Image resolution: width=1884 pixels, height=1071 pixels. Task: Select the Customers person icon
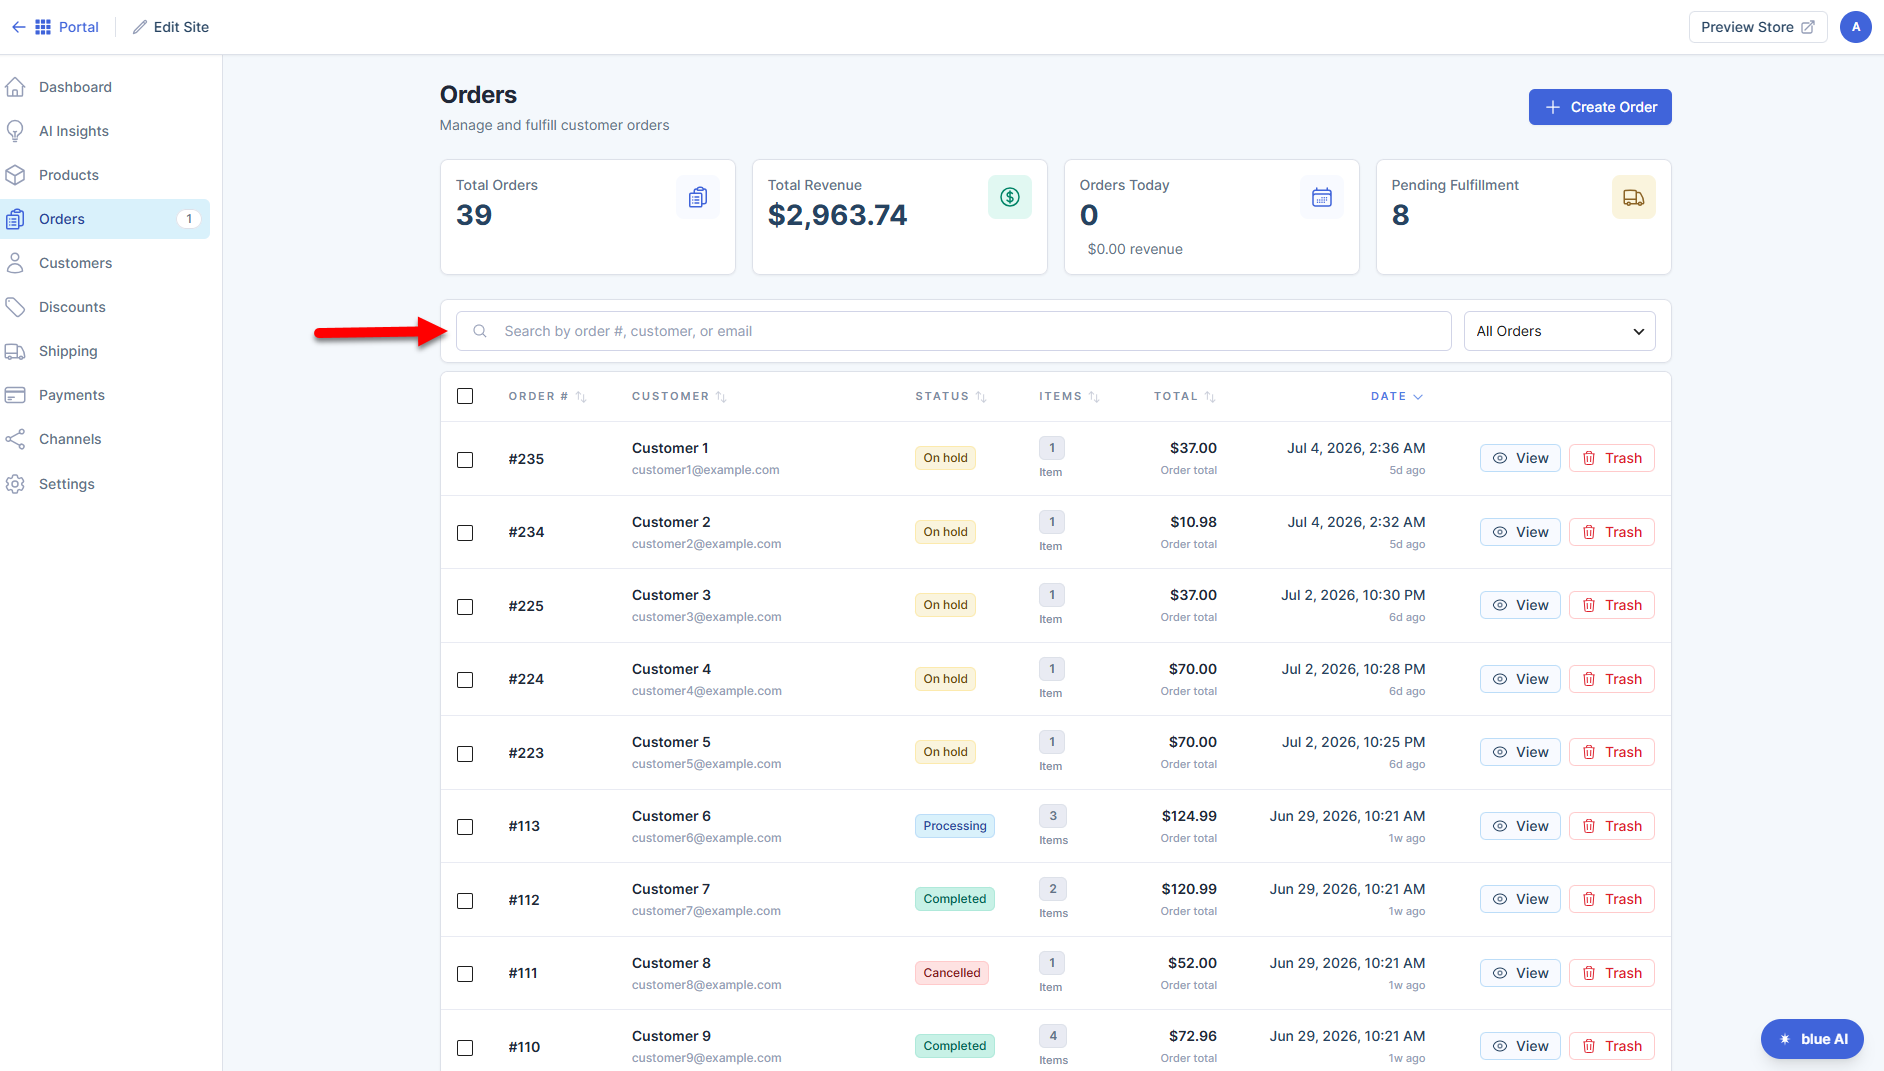coord(15,263)
